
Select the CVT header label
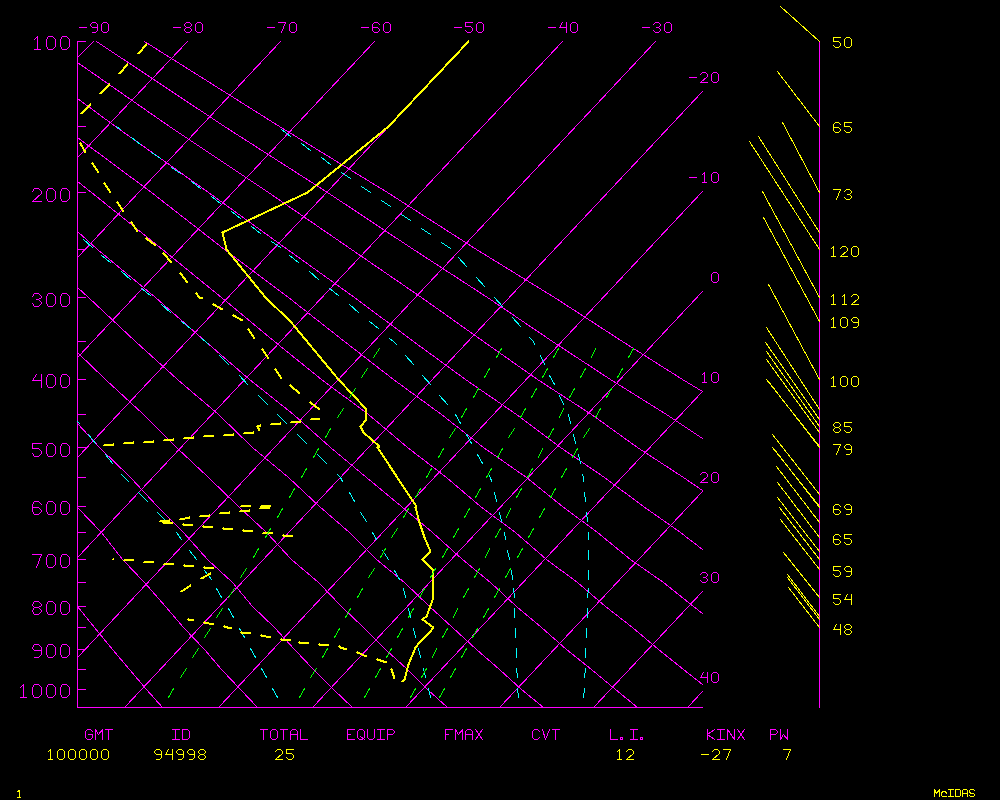pos(546,735)
